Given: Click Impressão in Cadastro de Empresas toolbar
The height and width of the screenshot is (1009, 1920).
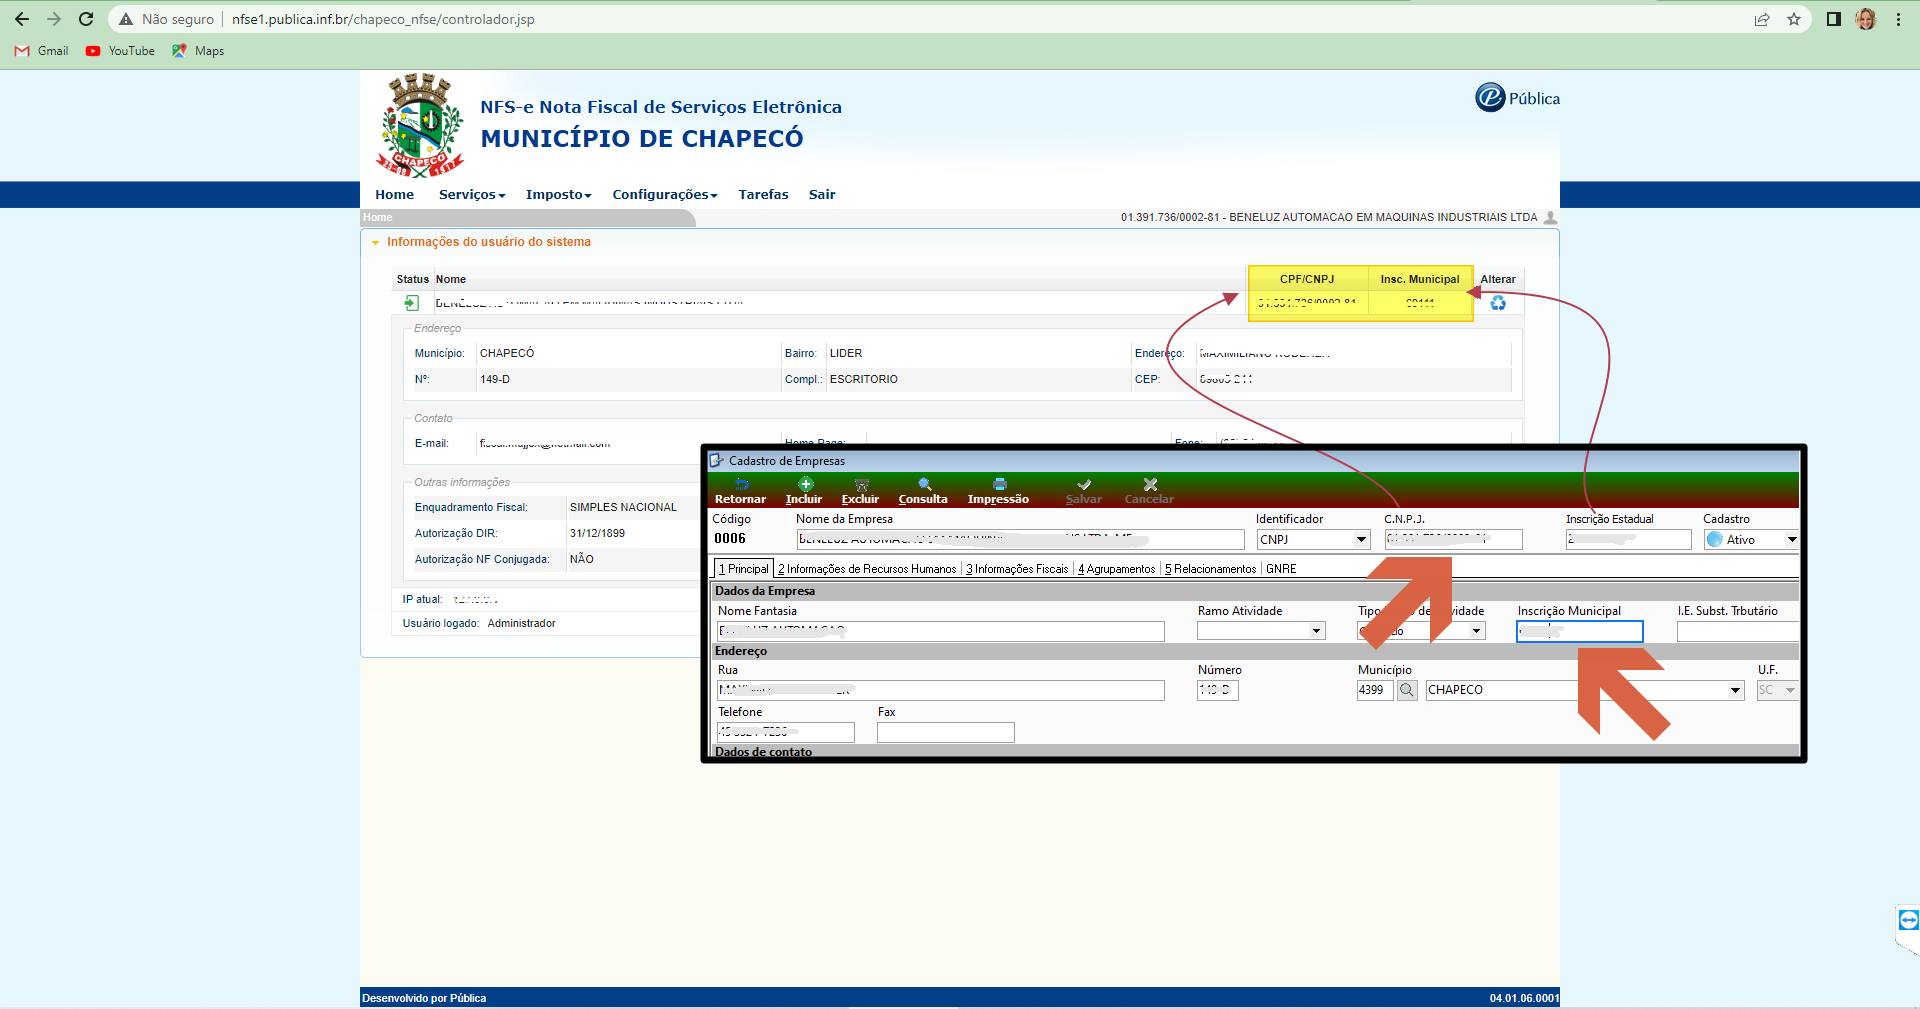Looking at the screenshot, I should (x=998, y=491).
